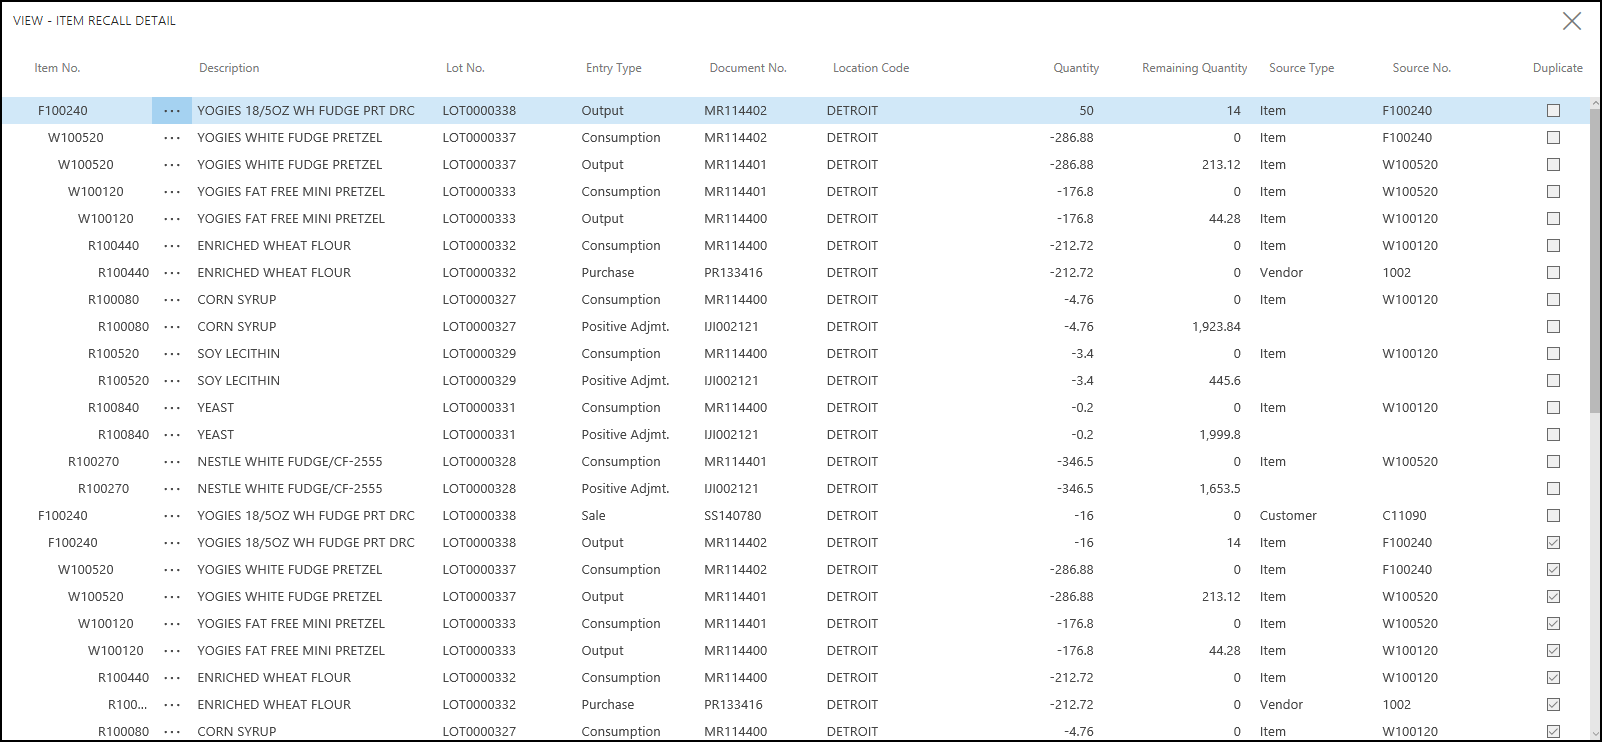Open ellipsis menu for the Sale row
The height and width of the screenshot is (742, 1602).
pyautogui.click(x=172, y=516)
